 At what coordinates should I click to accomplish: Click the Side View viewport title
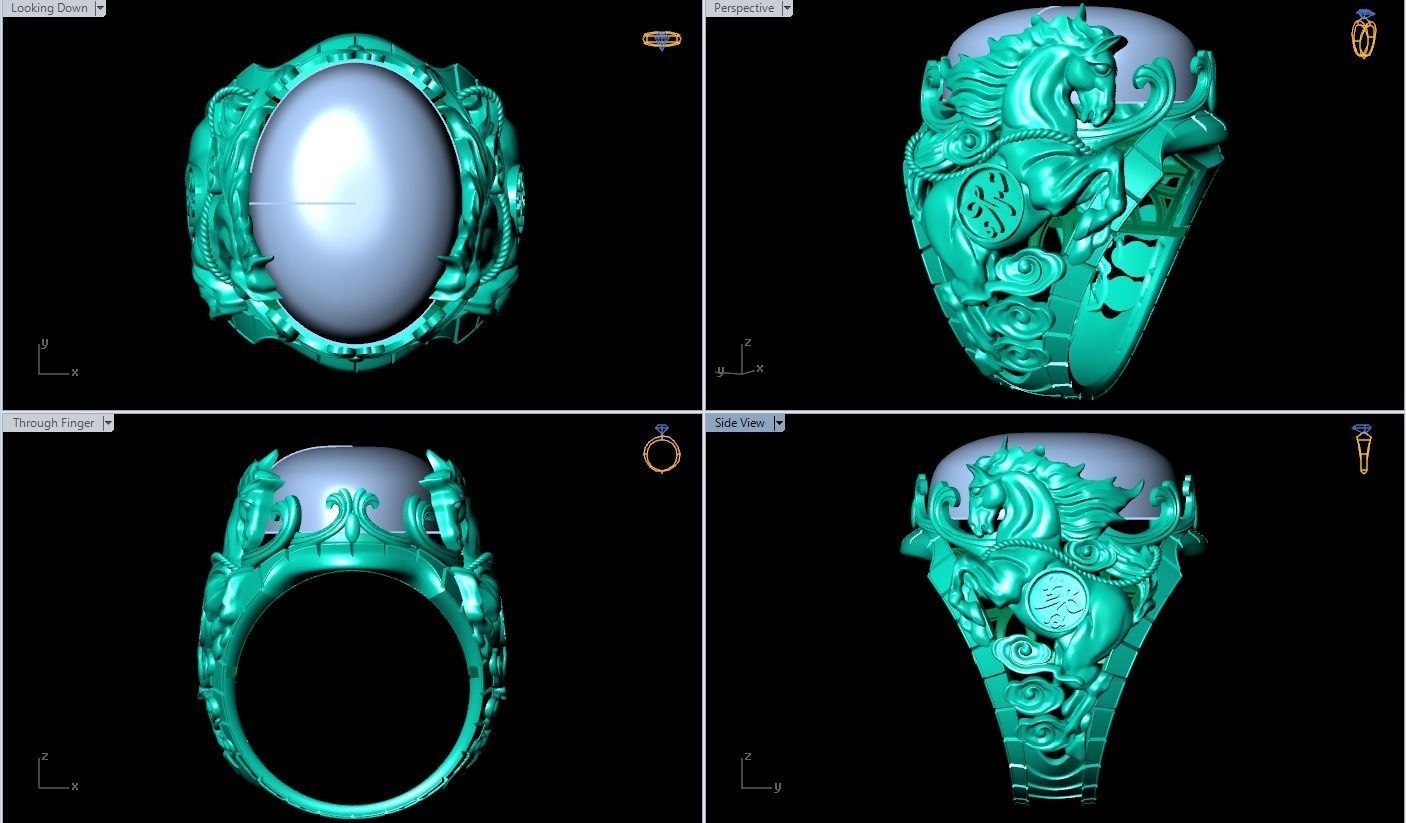(739, 423)
